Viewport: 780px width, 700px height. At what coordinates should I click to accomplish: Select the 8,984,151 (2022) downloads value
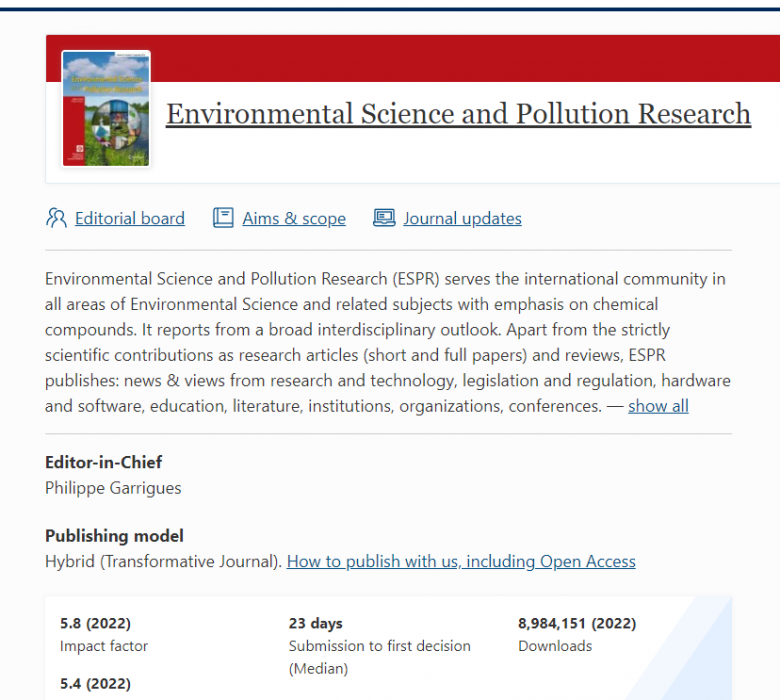pos(577,623)
